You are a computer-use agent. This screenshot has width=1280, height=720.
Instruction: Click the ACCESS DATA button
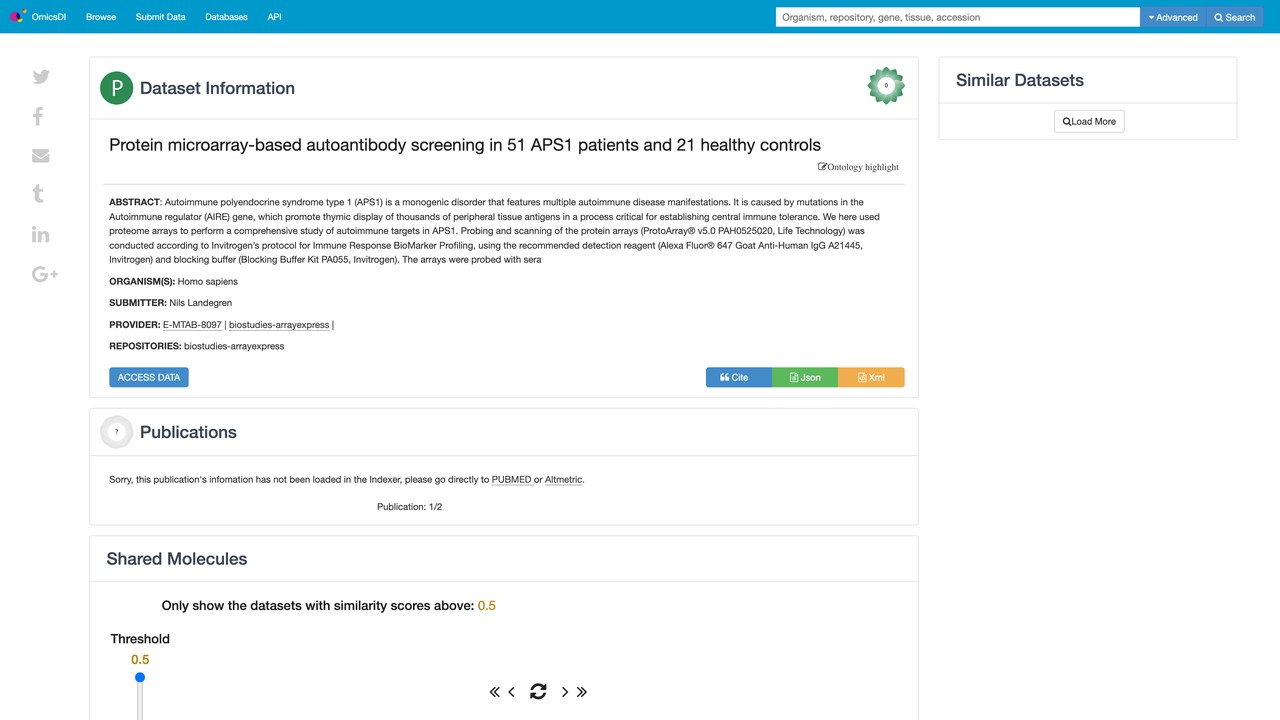(x=149, y=377)
